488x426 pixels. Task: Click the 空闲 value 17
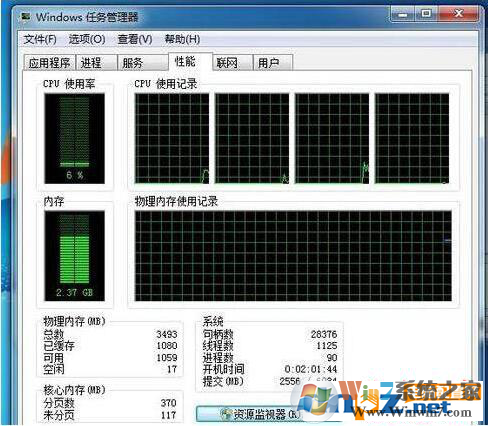pyautogui.click(x=172, y=369)
